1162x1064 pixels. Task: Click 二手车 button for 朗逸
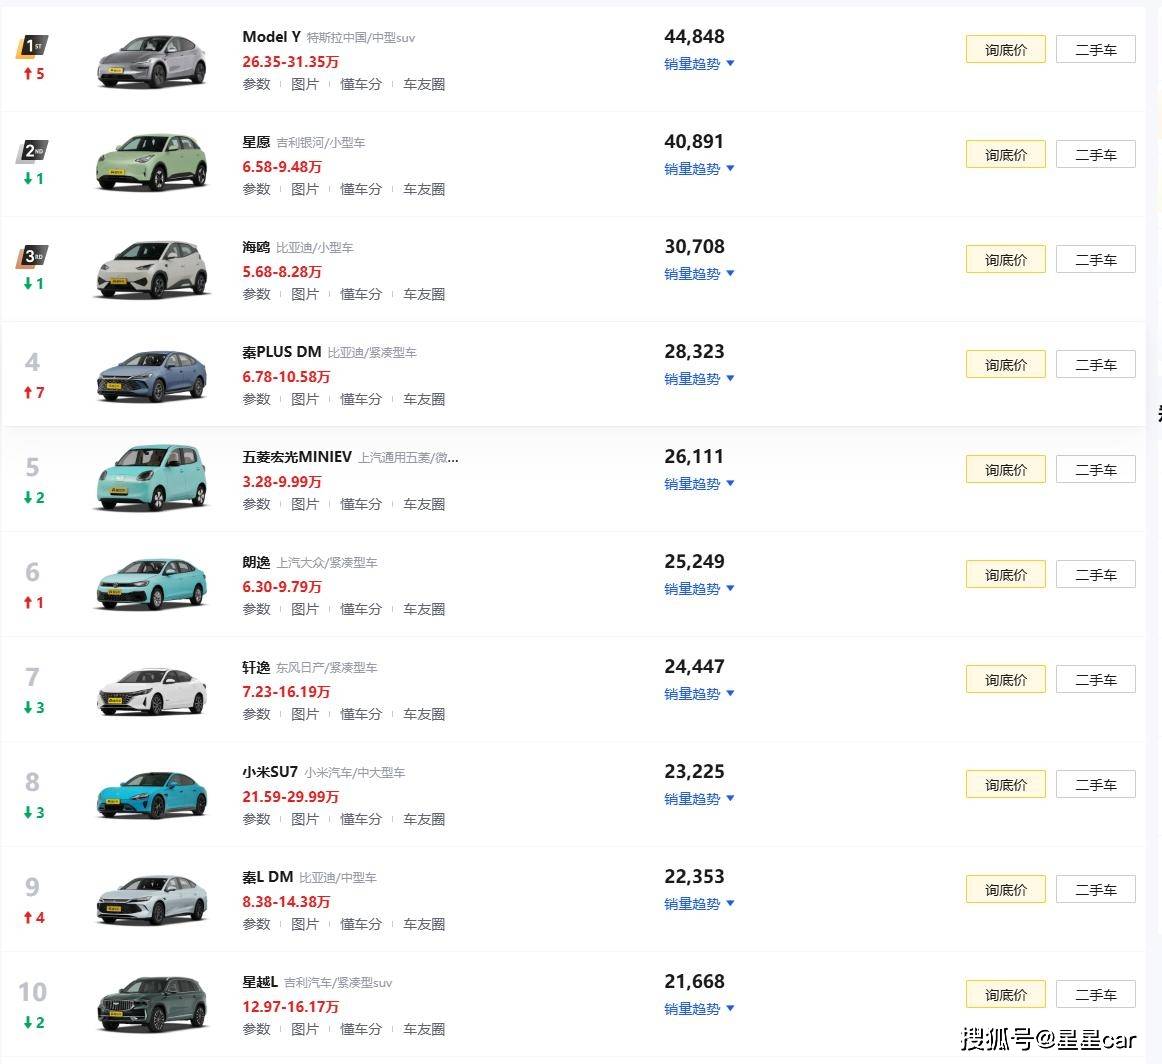[x=1095, y=575]
